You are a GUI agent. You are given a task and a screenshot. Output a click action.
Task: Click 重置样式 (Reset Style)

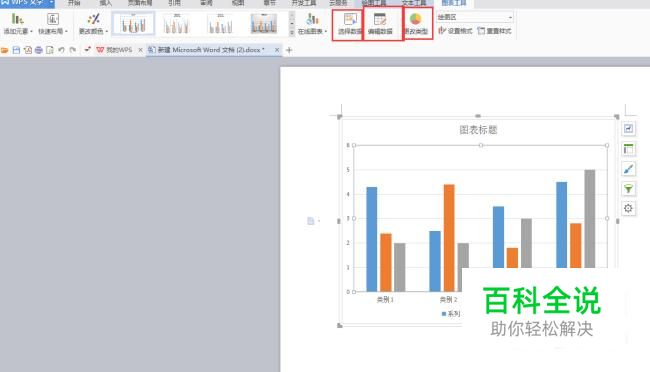pyautogui.click(x=495, y=31)
